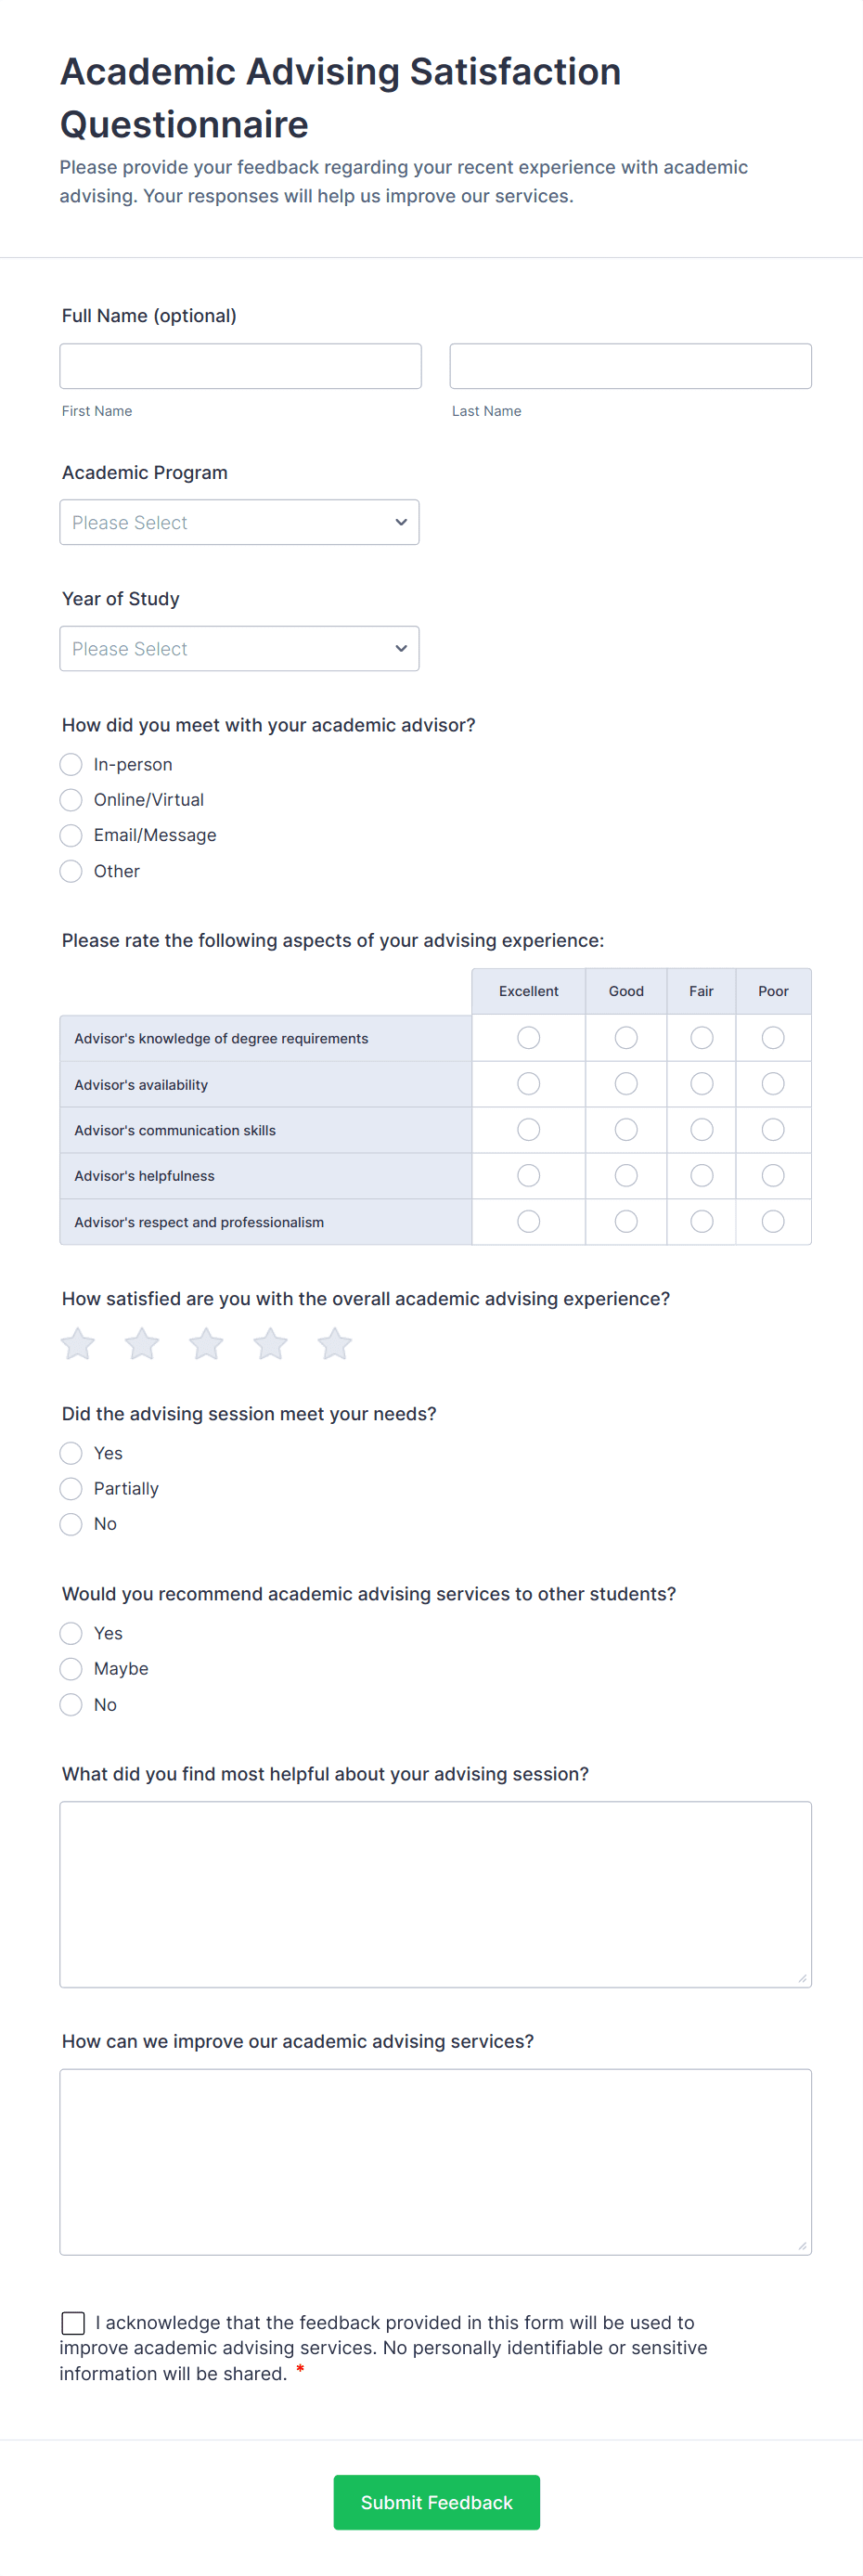This screenshot has height=2576, width=863.
Task: Rate advisor's communication skills as Good
Action: [x=625, y=1129]
